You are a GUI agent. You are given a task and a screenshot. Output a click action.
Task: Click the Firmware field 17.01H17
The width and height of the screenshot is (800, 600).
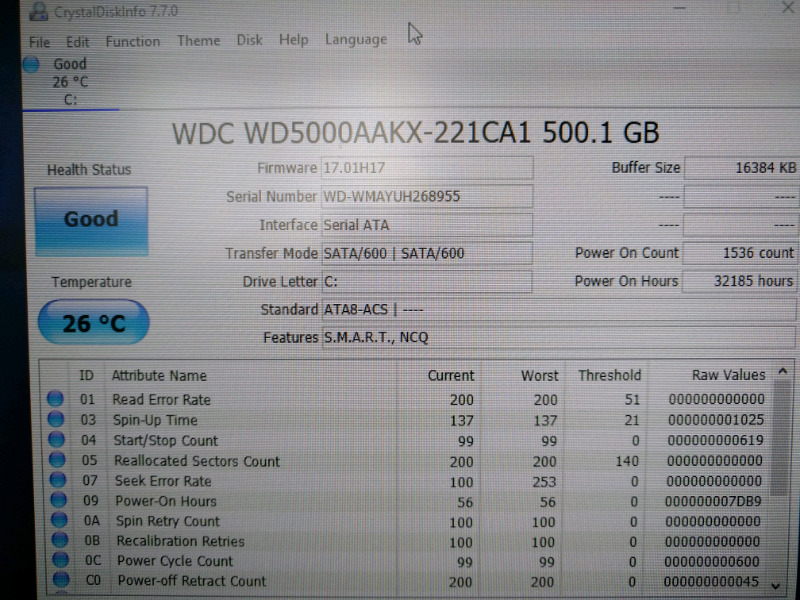pos(427,168)
